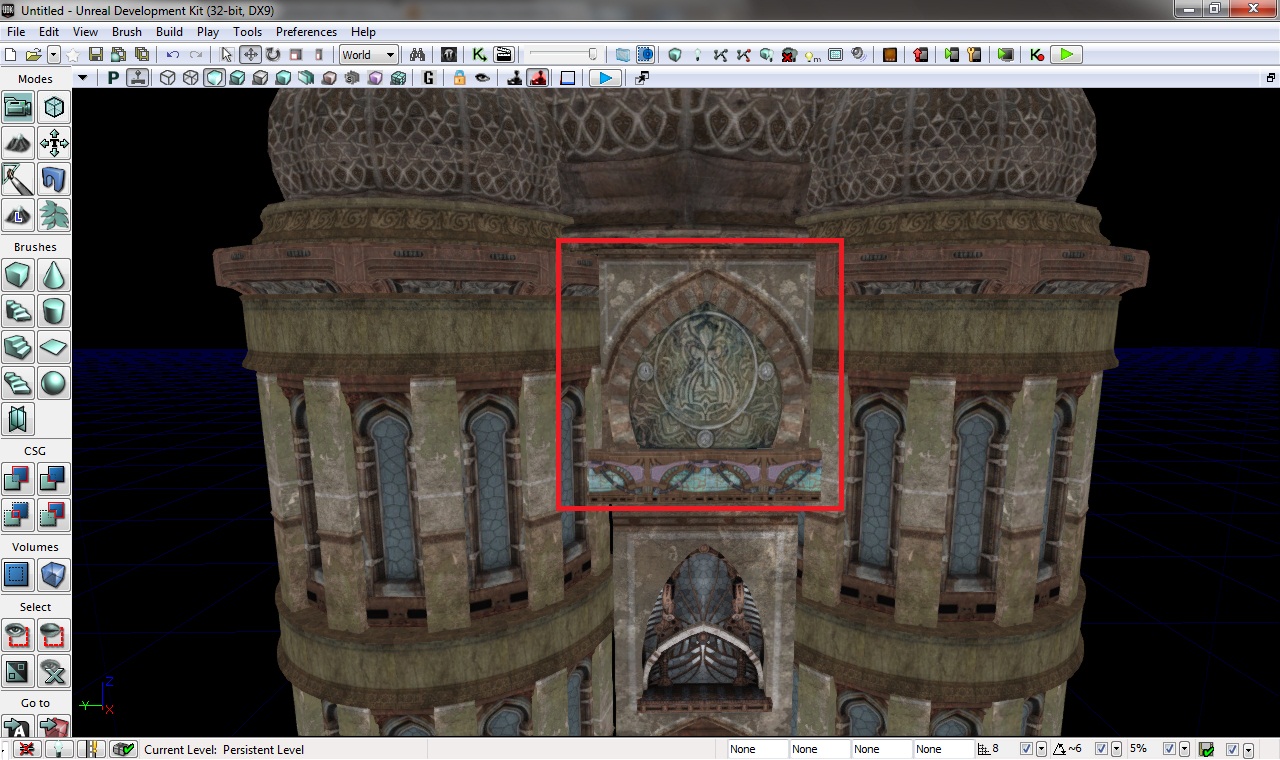
Task: Toggle the eye icon in the viewport toolbar
Action: coord(483,78)
